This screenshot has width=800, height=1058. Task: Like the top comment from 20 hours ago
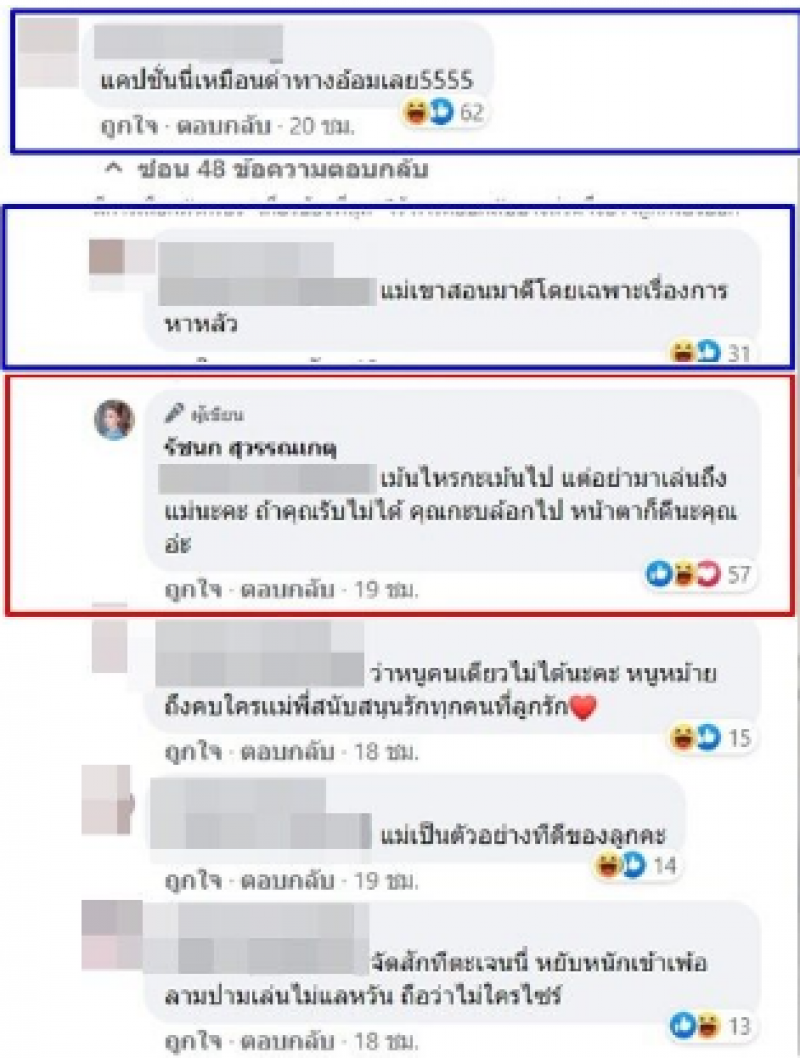pos(128,126)
